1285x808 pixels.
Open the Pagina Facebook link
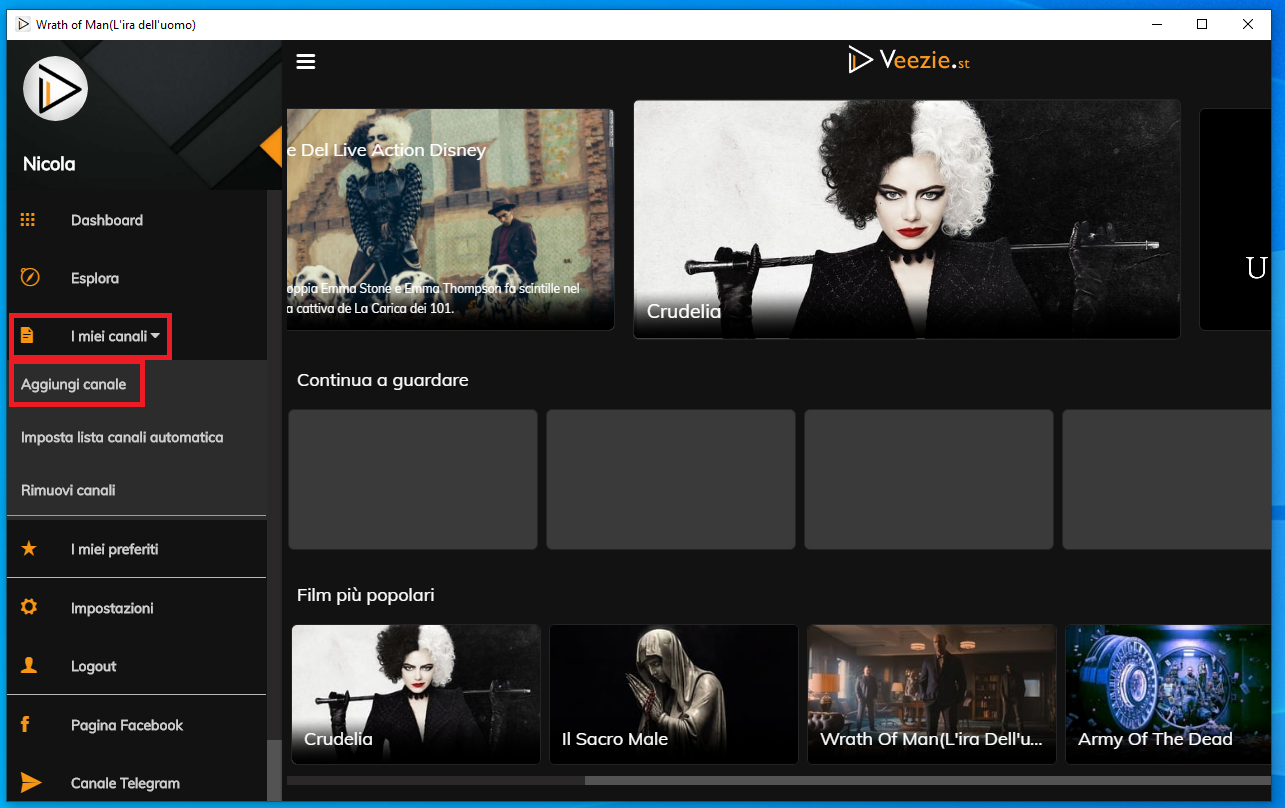(127, 725)
